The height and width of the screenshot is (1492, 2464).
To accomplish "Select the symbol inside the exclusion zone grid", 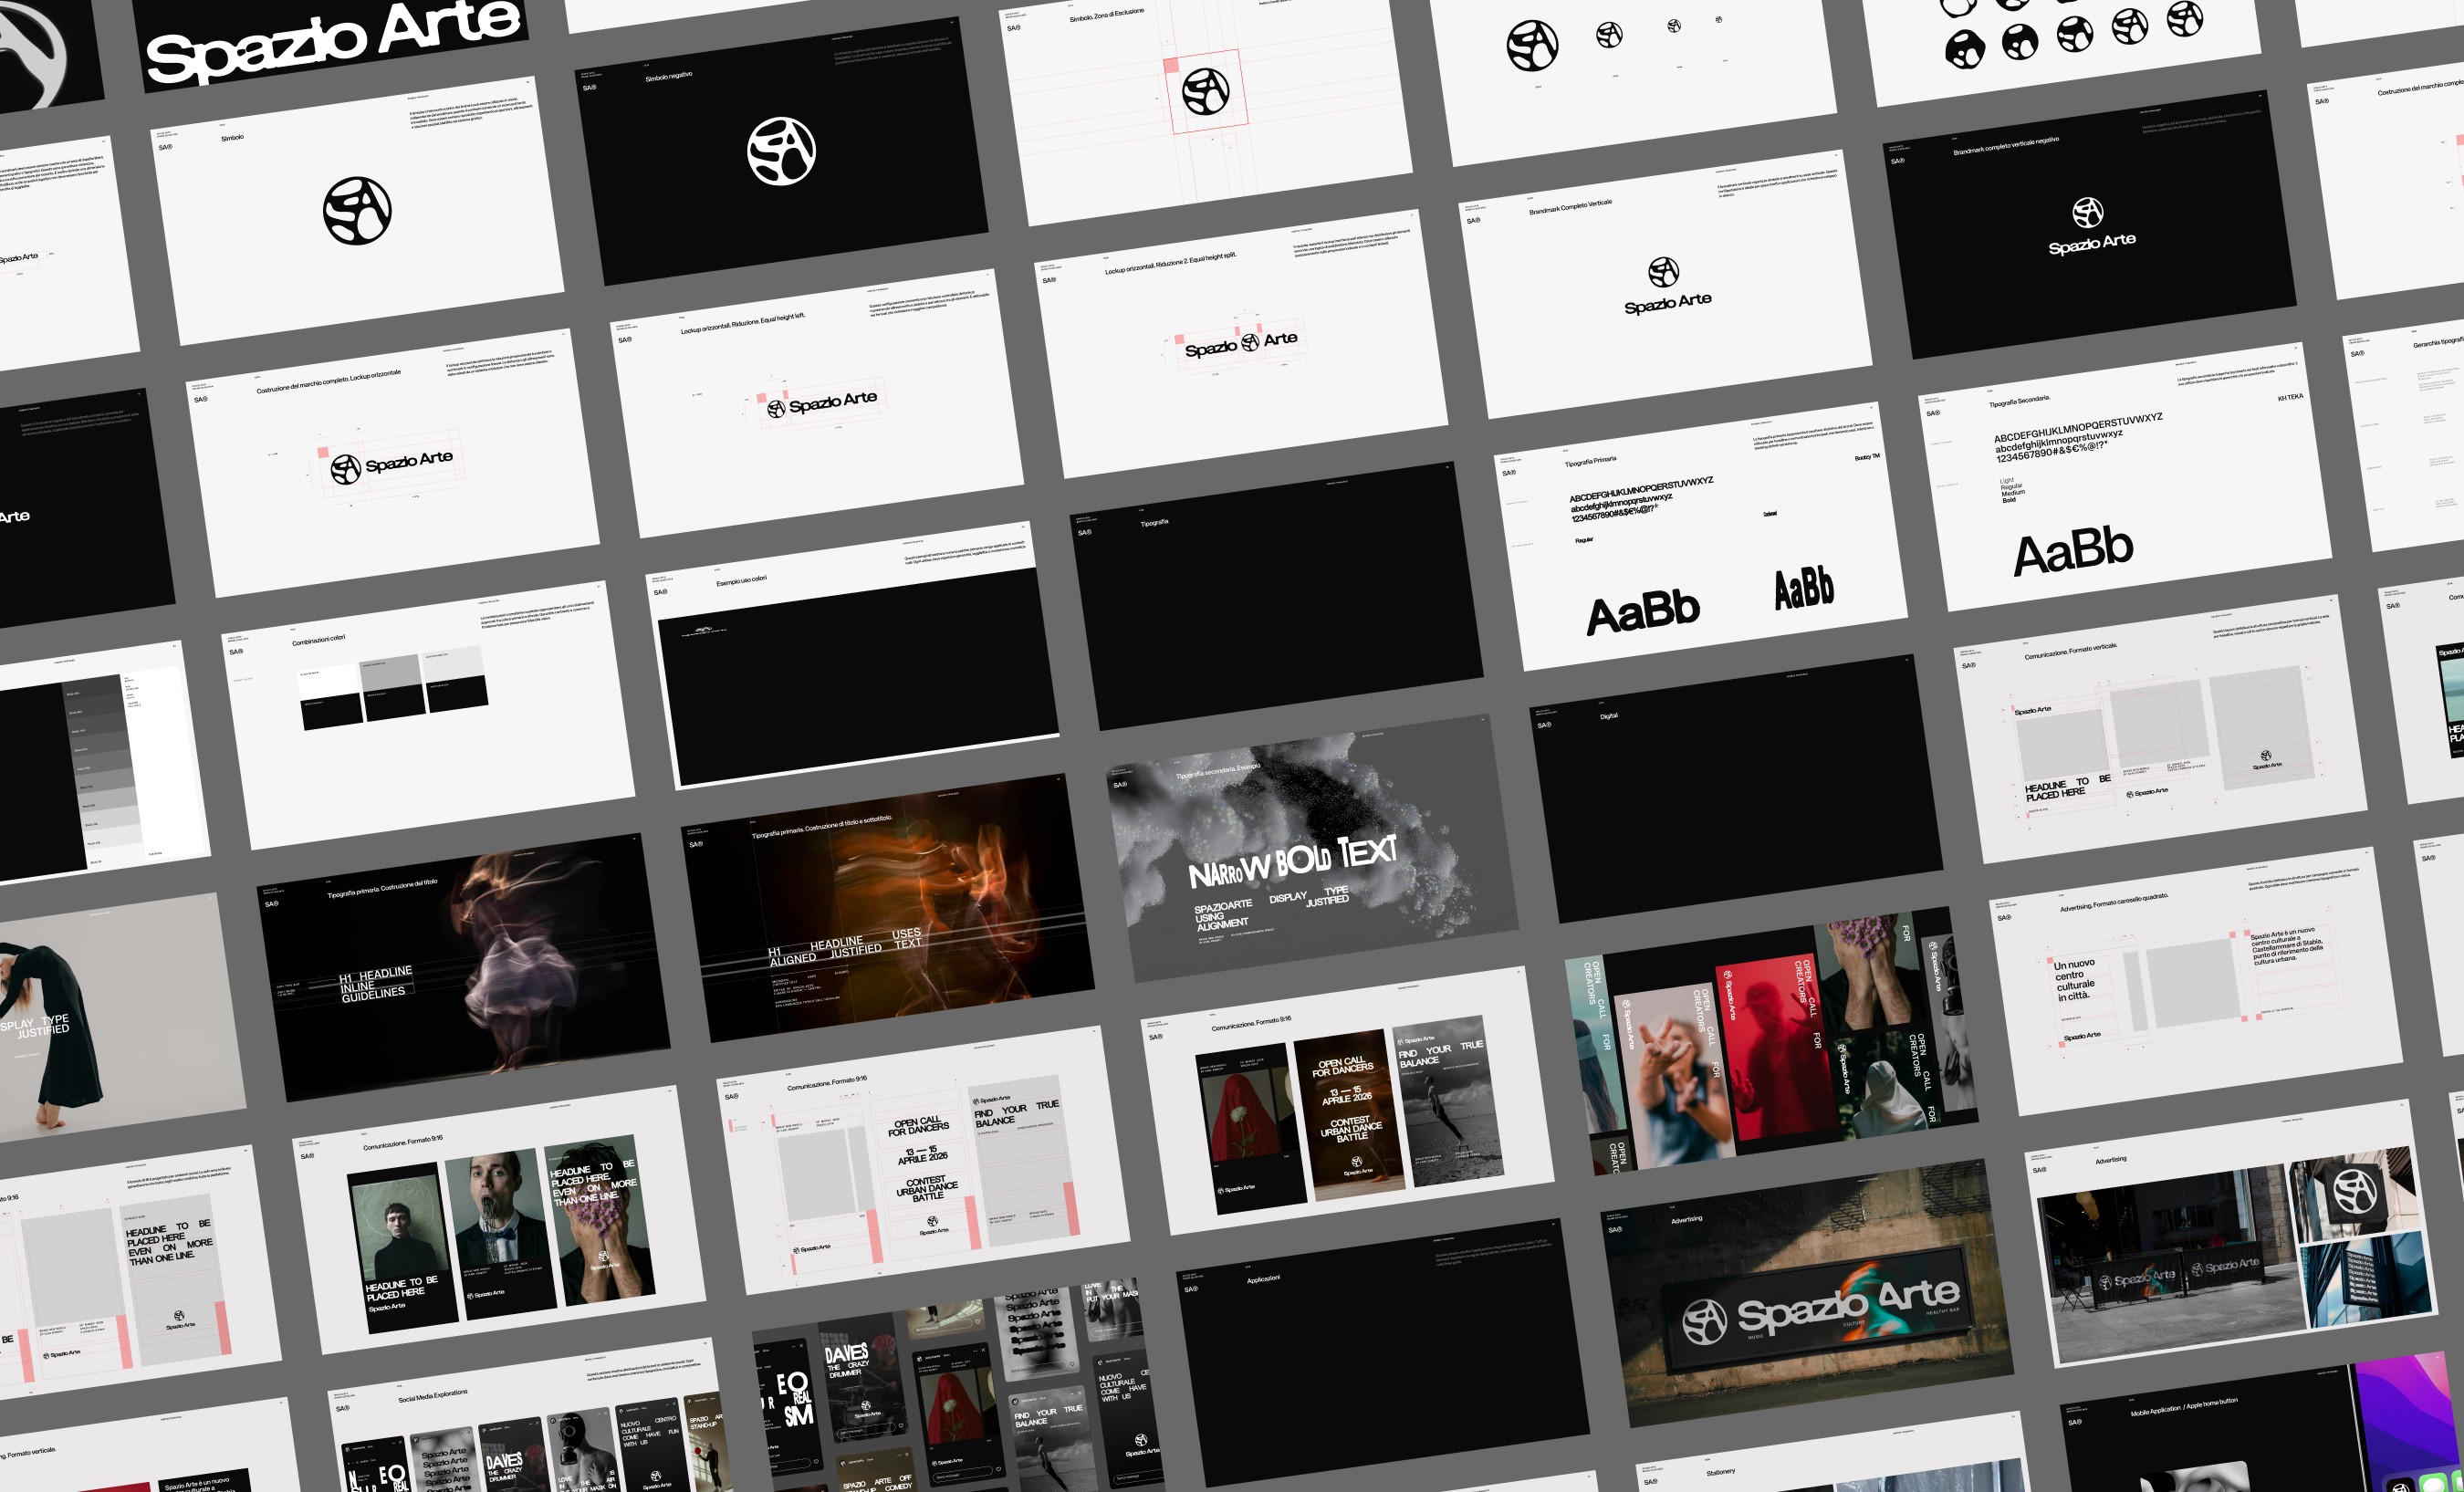I will [1205, 91].
